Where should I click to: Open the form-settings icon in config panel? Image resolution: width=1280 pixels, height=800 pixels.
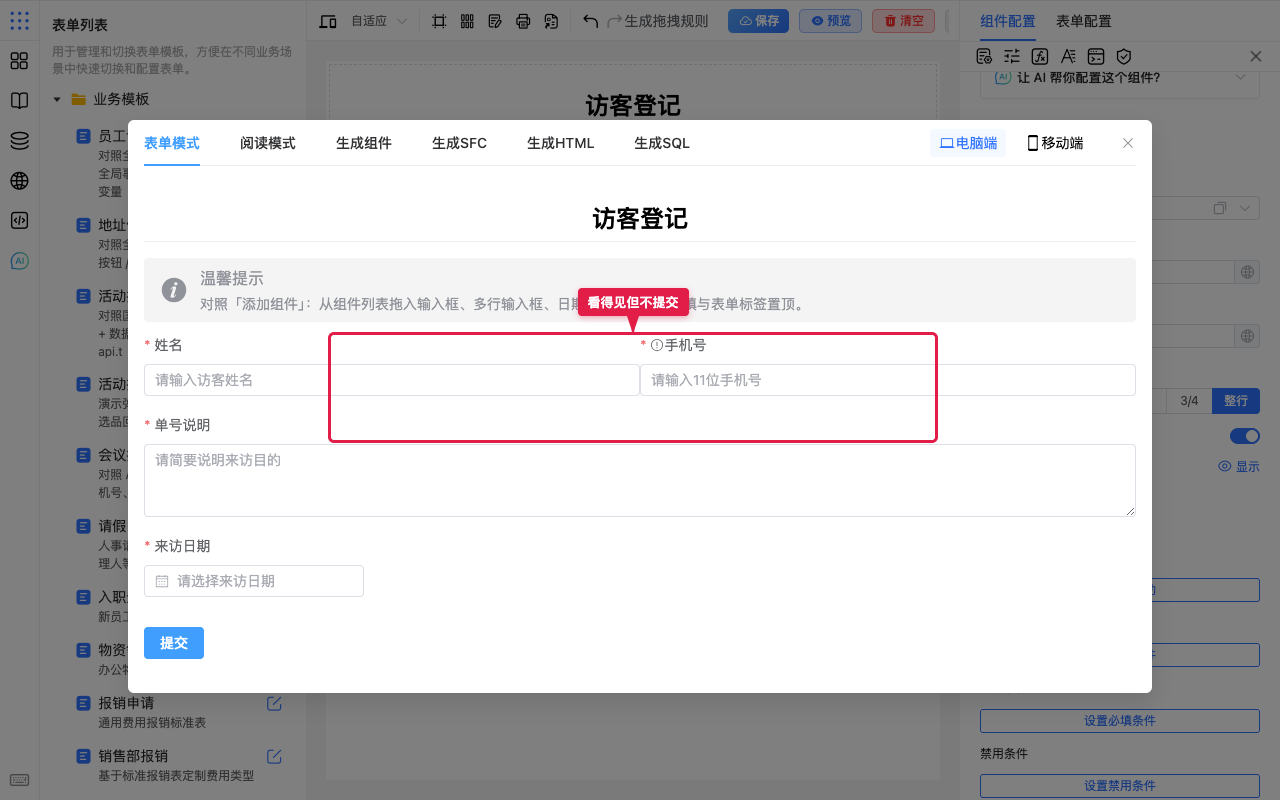(x=984, y=56)
